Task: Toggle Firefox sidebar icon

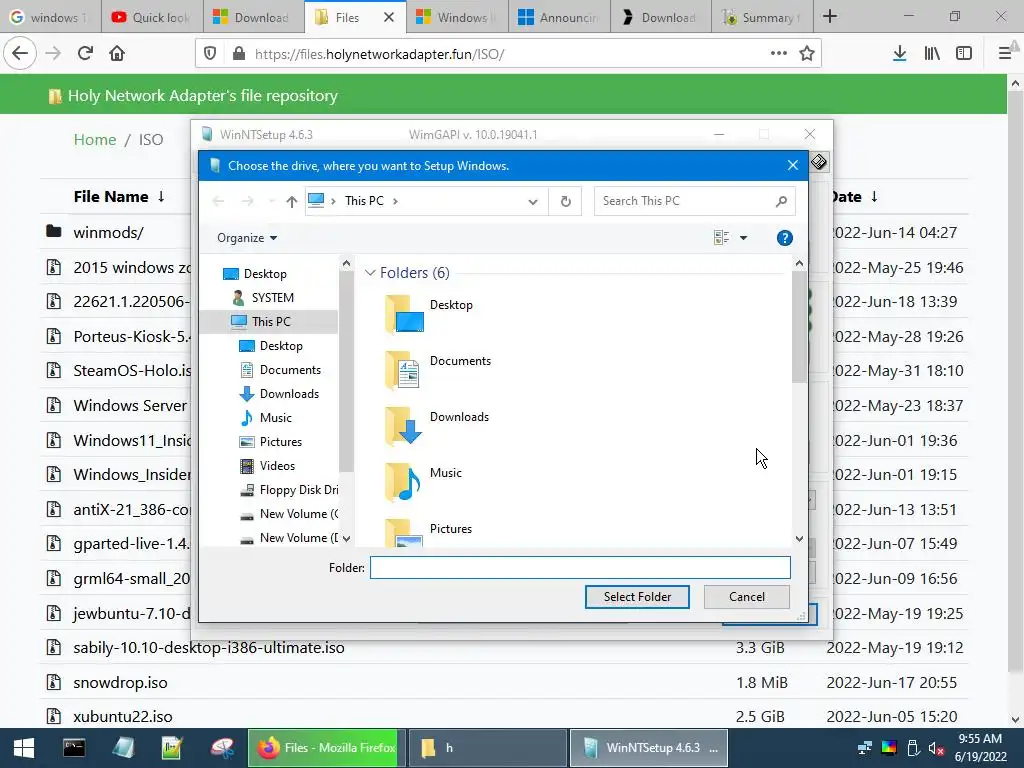Action: point(964,54)
